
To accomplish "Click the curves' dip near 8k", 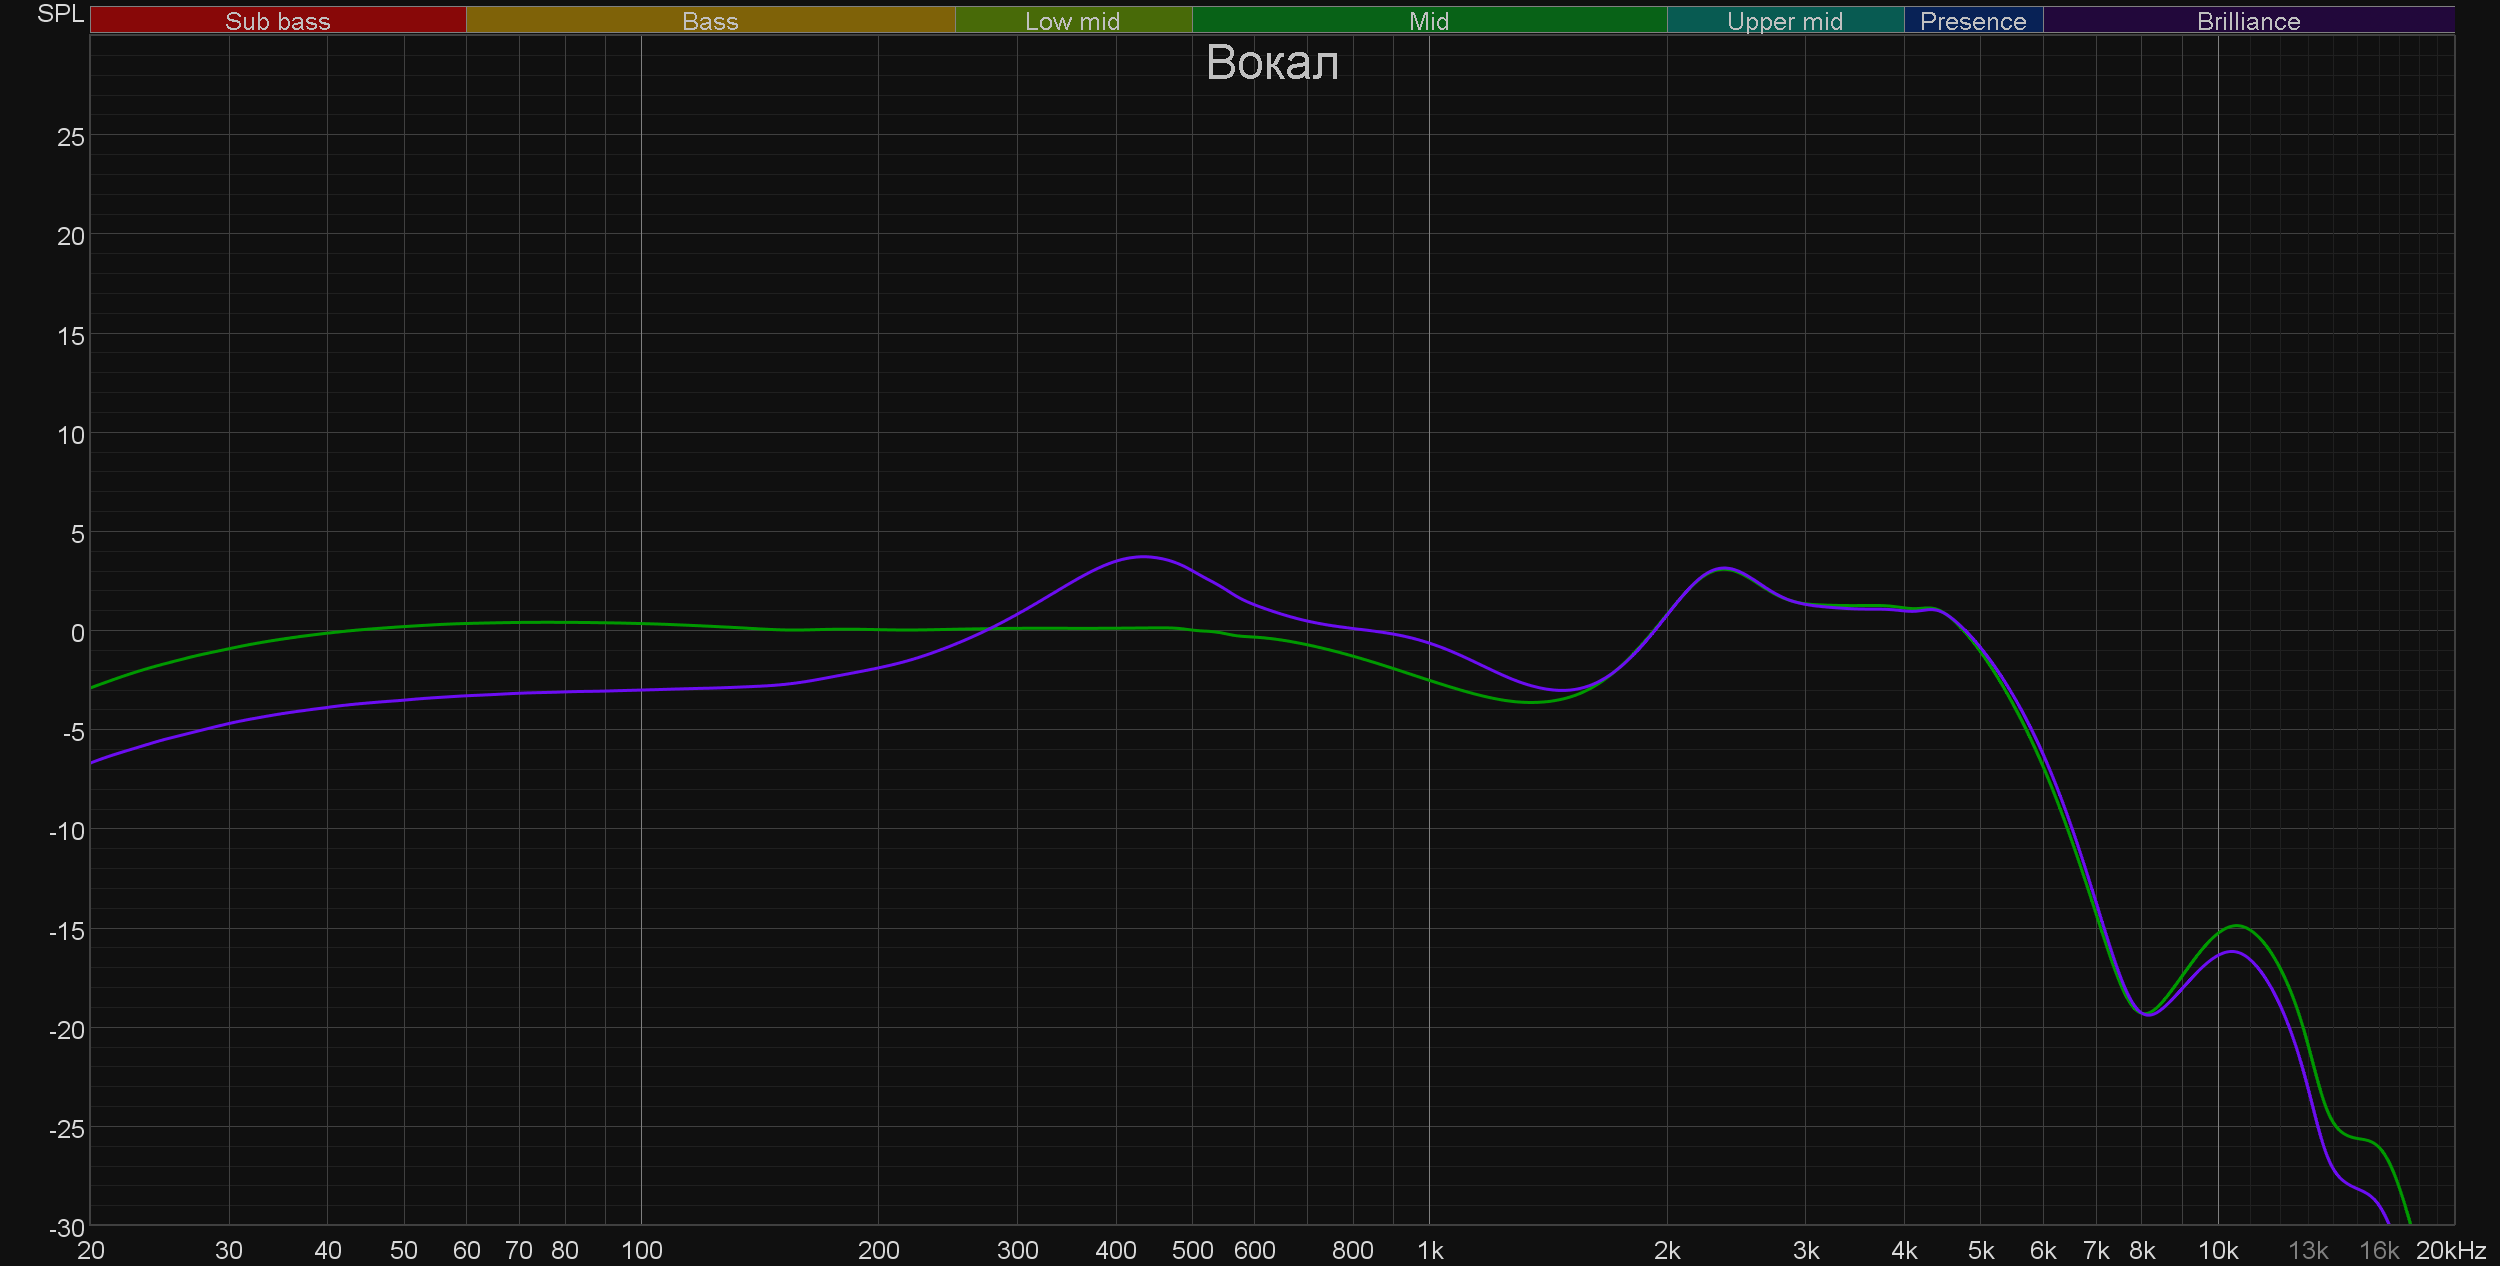I will [2146, 1014].
